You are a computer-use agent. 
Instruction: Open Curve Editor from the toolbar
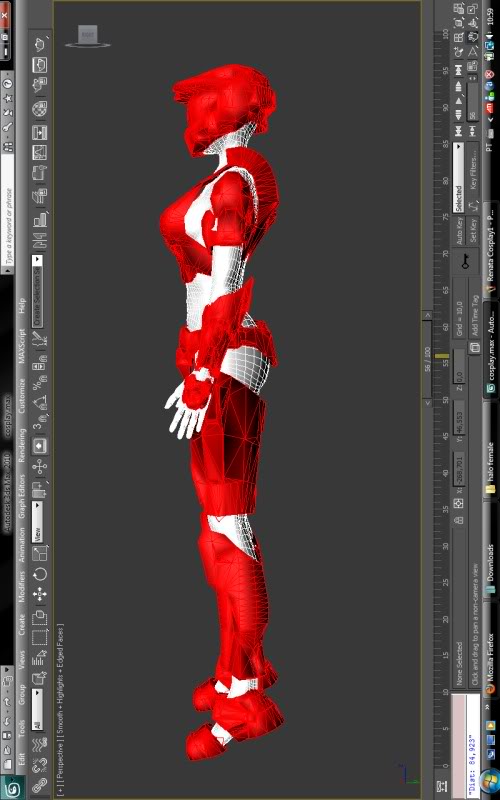(x=40, y=153)
